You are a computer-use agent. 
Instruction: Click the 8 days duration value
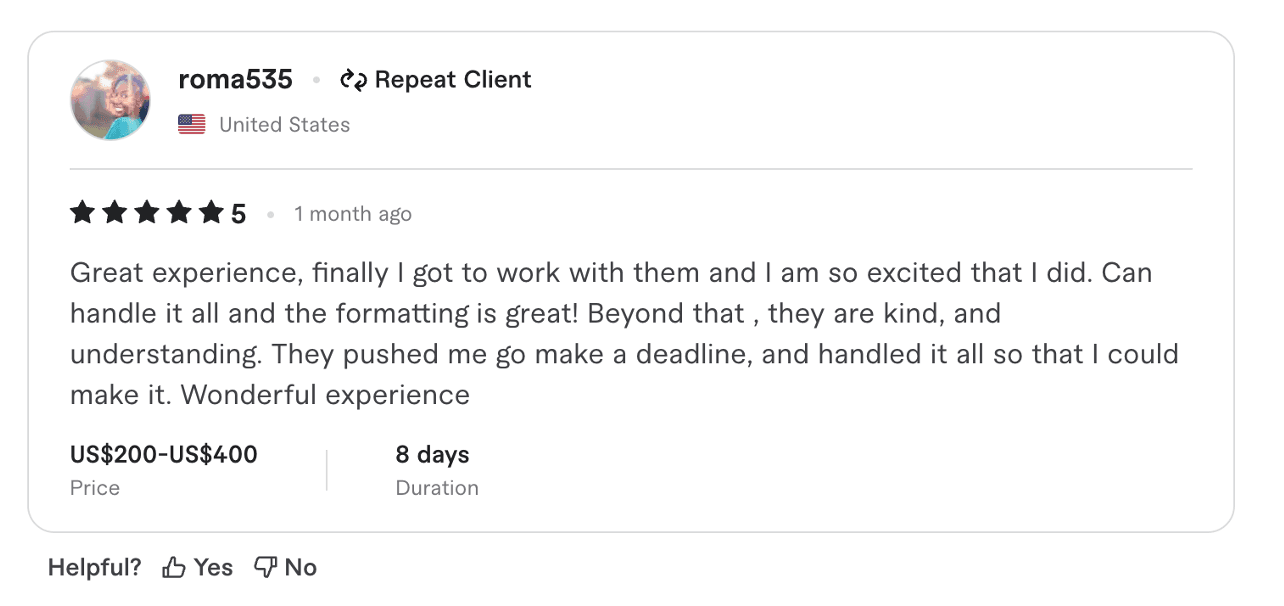[432, 454]
